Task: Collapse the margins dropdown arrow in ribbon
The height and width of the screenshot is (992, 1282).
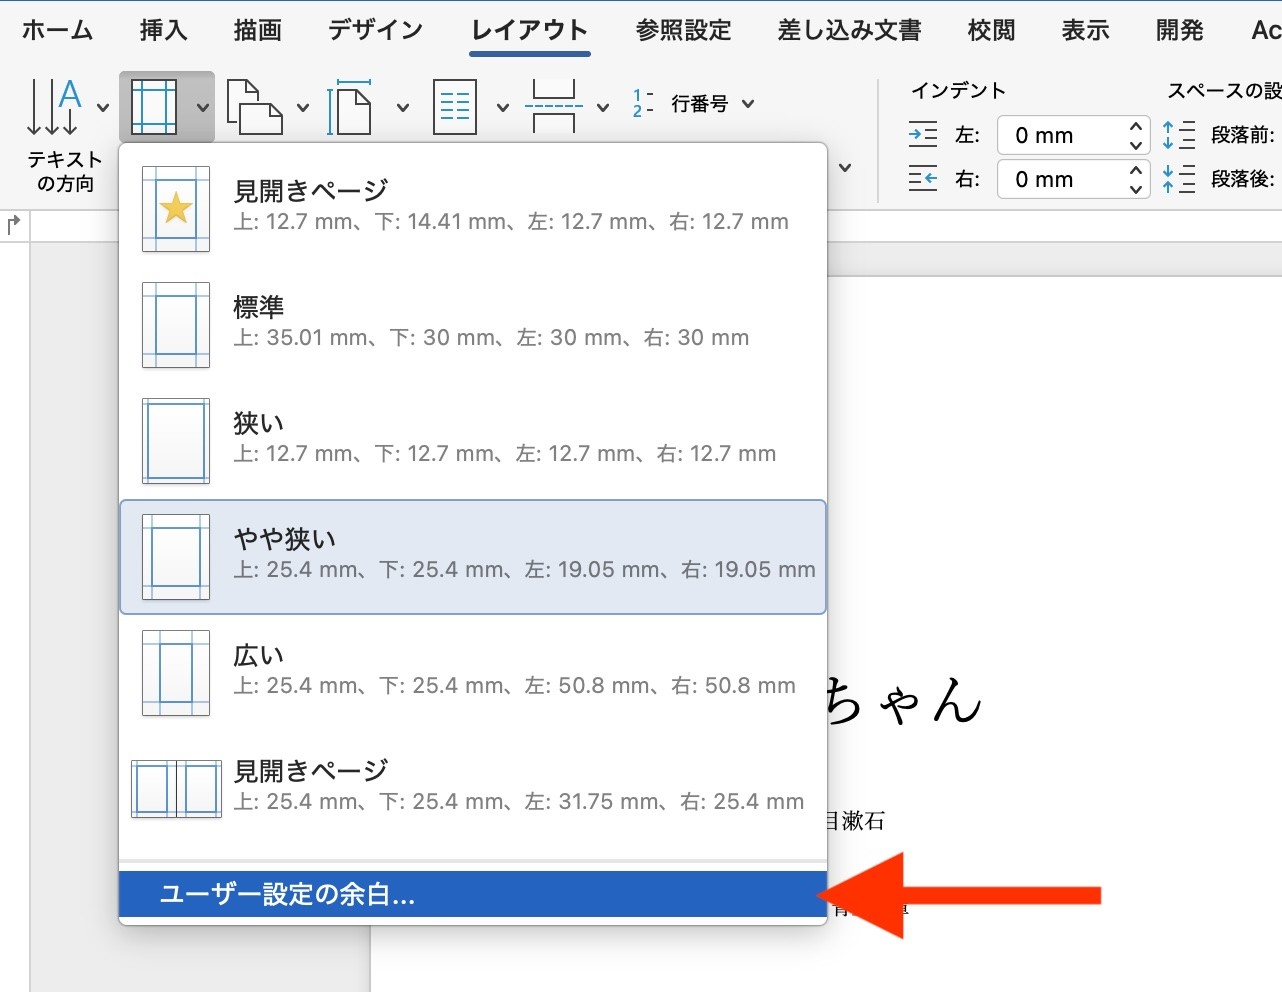Action: tap(203, 107)
